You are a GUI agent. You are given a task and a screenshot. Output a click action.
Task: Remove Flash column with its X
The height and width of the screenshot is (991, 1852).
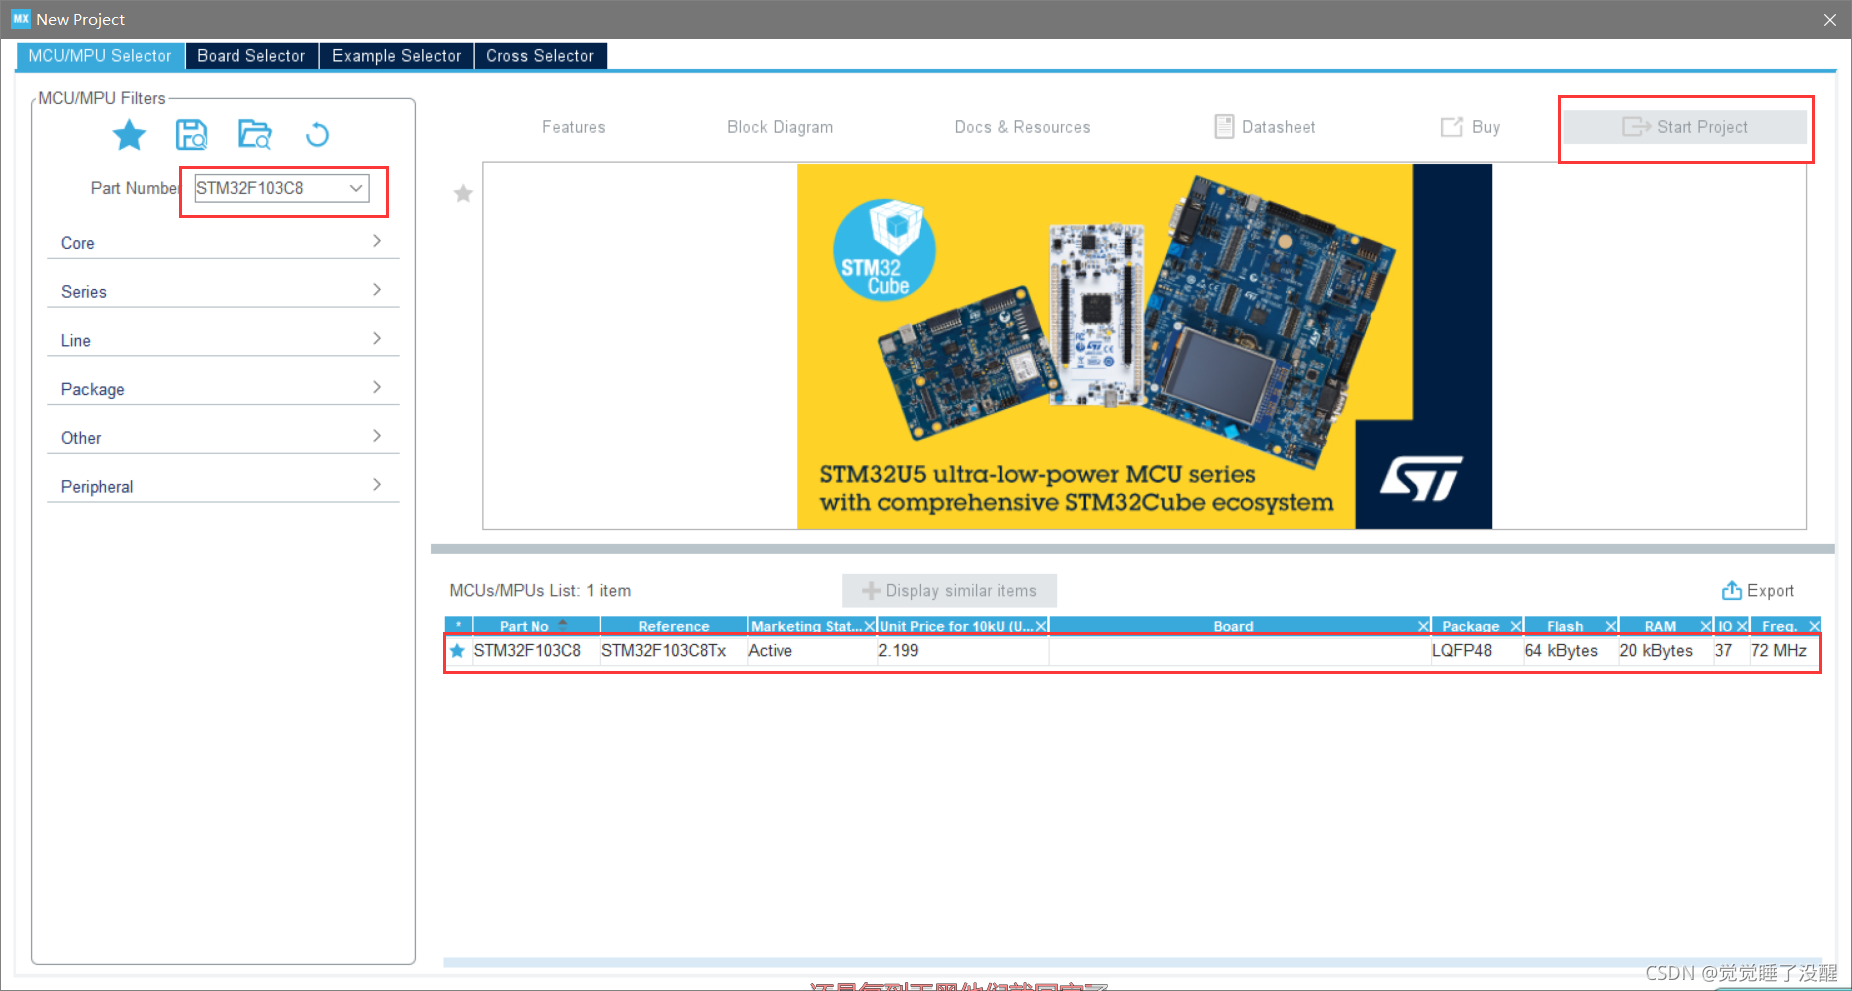coord(1611,626)
